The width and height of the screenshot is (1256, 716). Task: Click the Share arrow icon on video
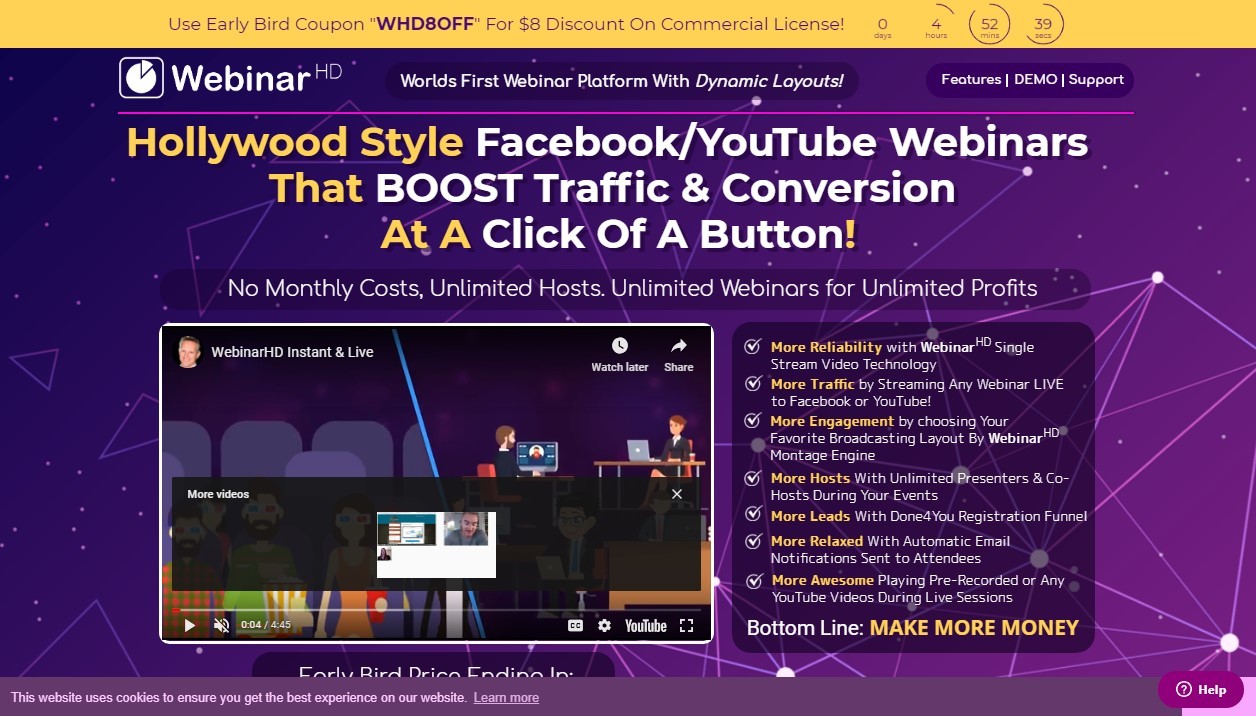click(678, 346)
